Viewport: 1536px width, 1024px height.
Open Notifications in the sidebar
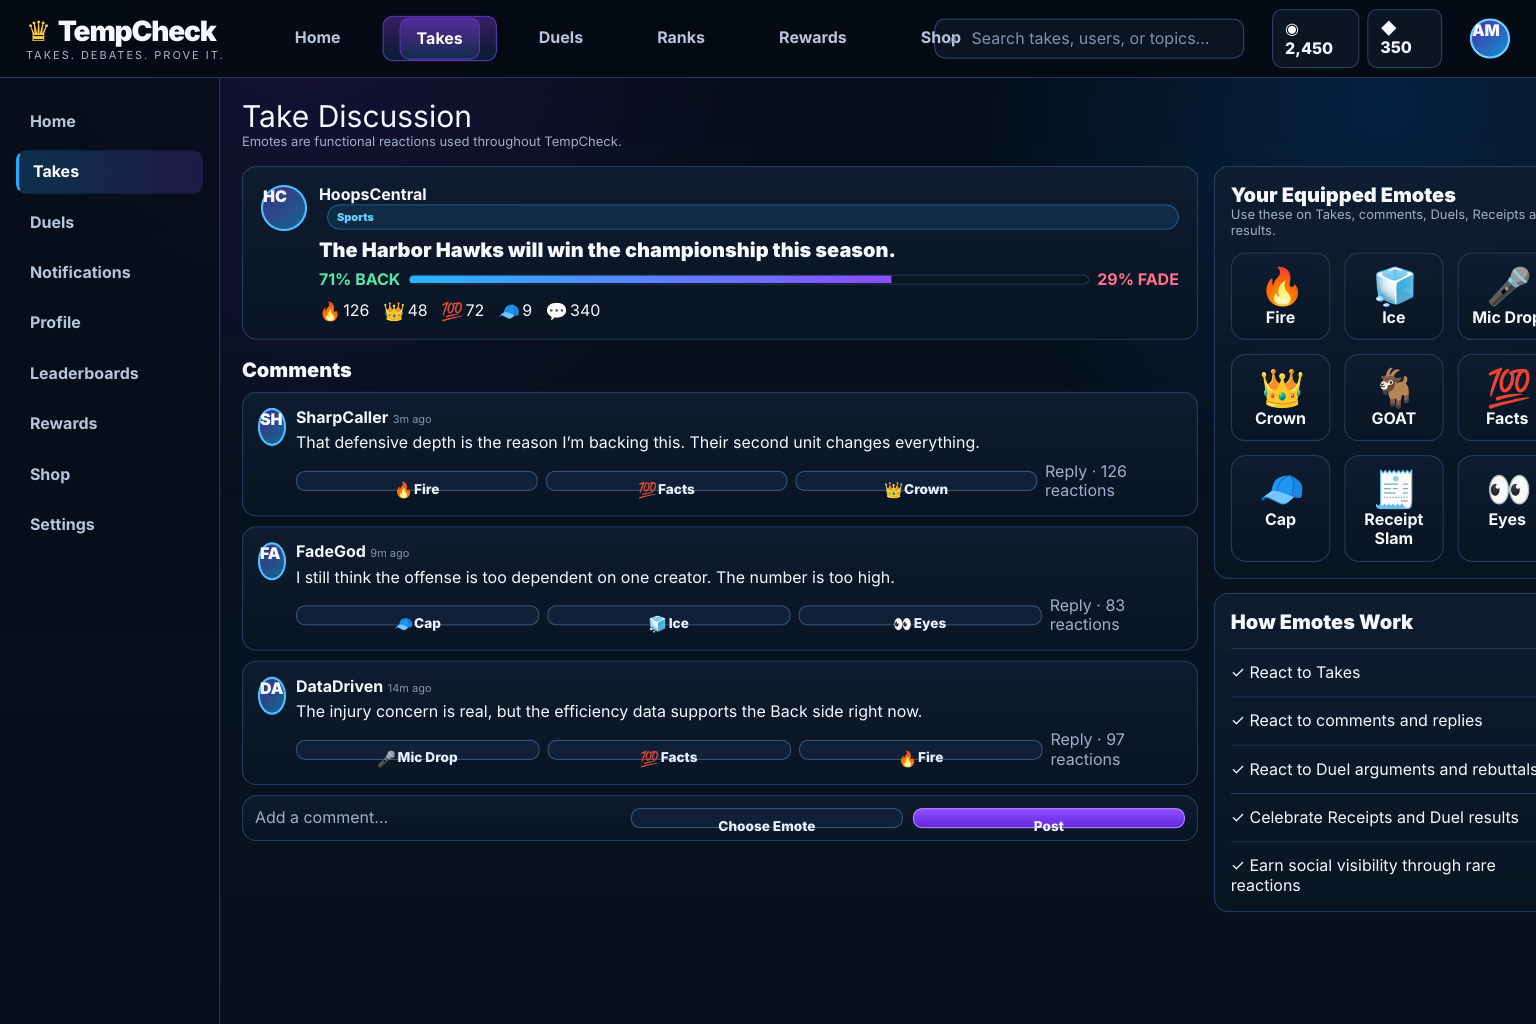click(x=80, y=272)
